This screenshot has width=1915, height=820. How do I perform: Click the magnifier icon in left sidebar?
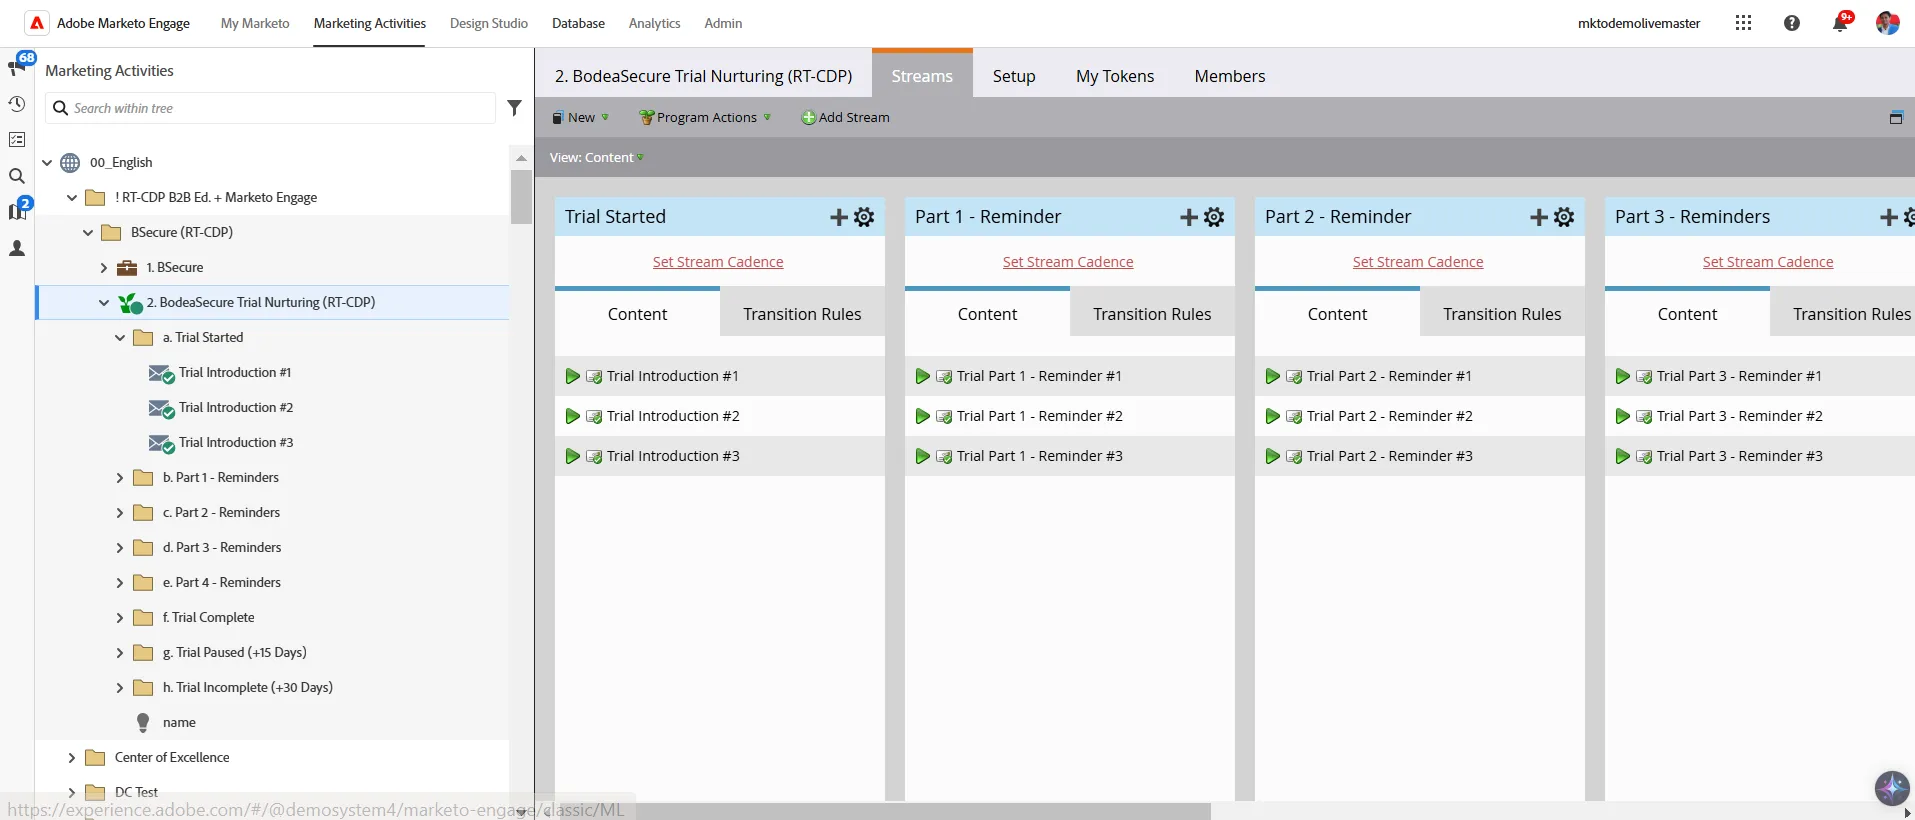click(17, 176)
